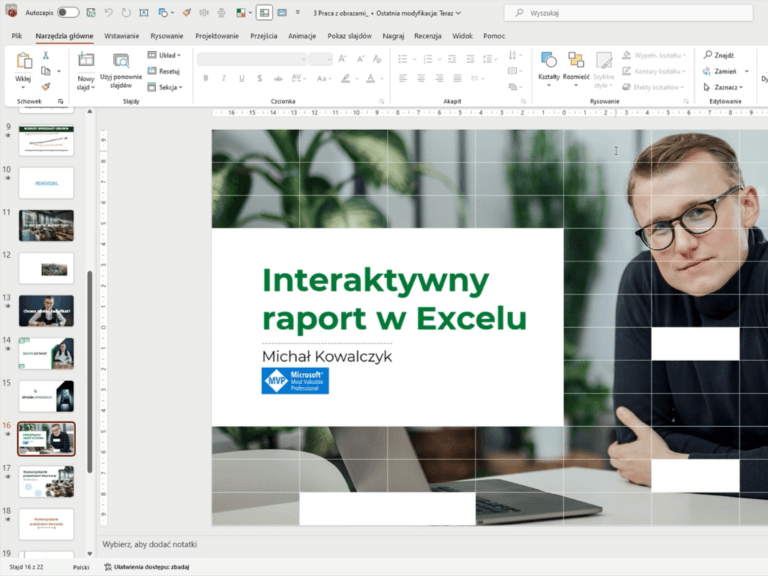Click the Undo arrow in title bar
This screenshot has height=576, width=768.
click(109, 13)
